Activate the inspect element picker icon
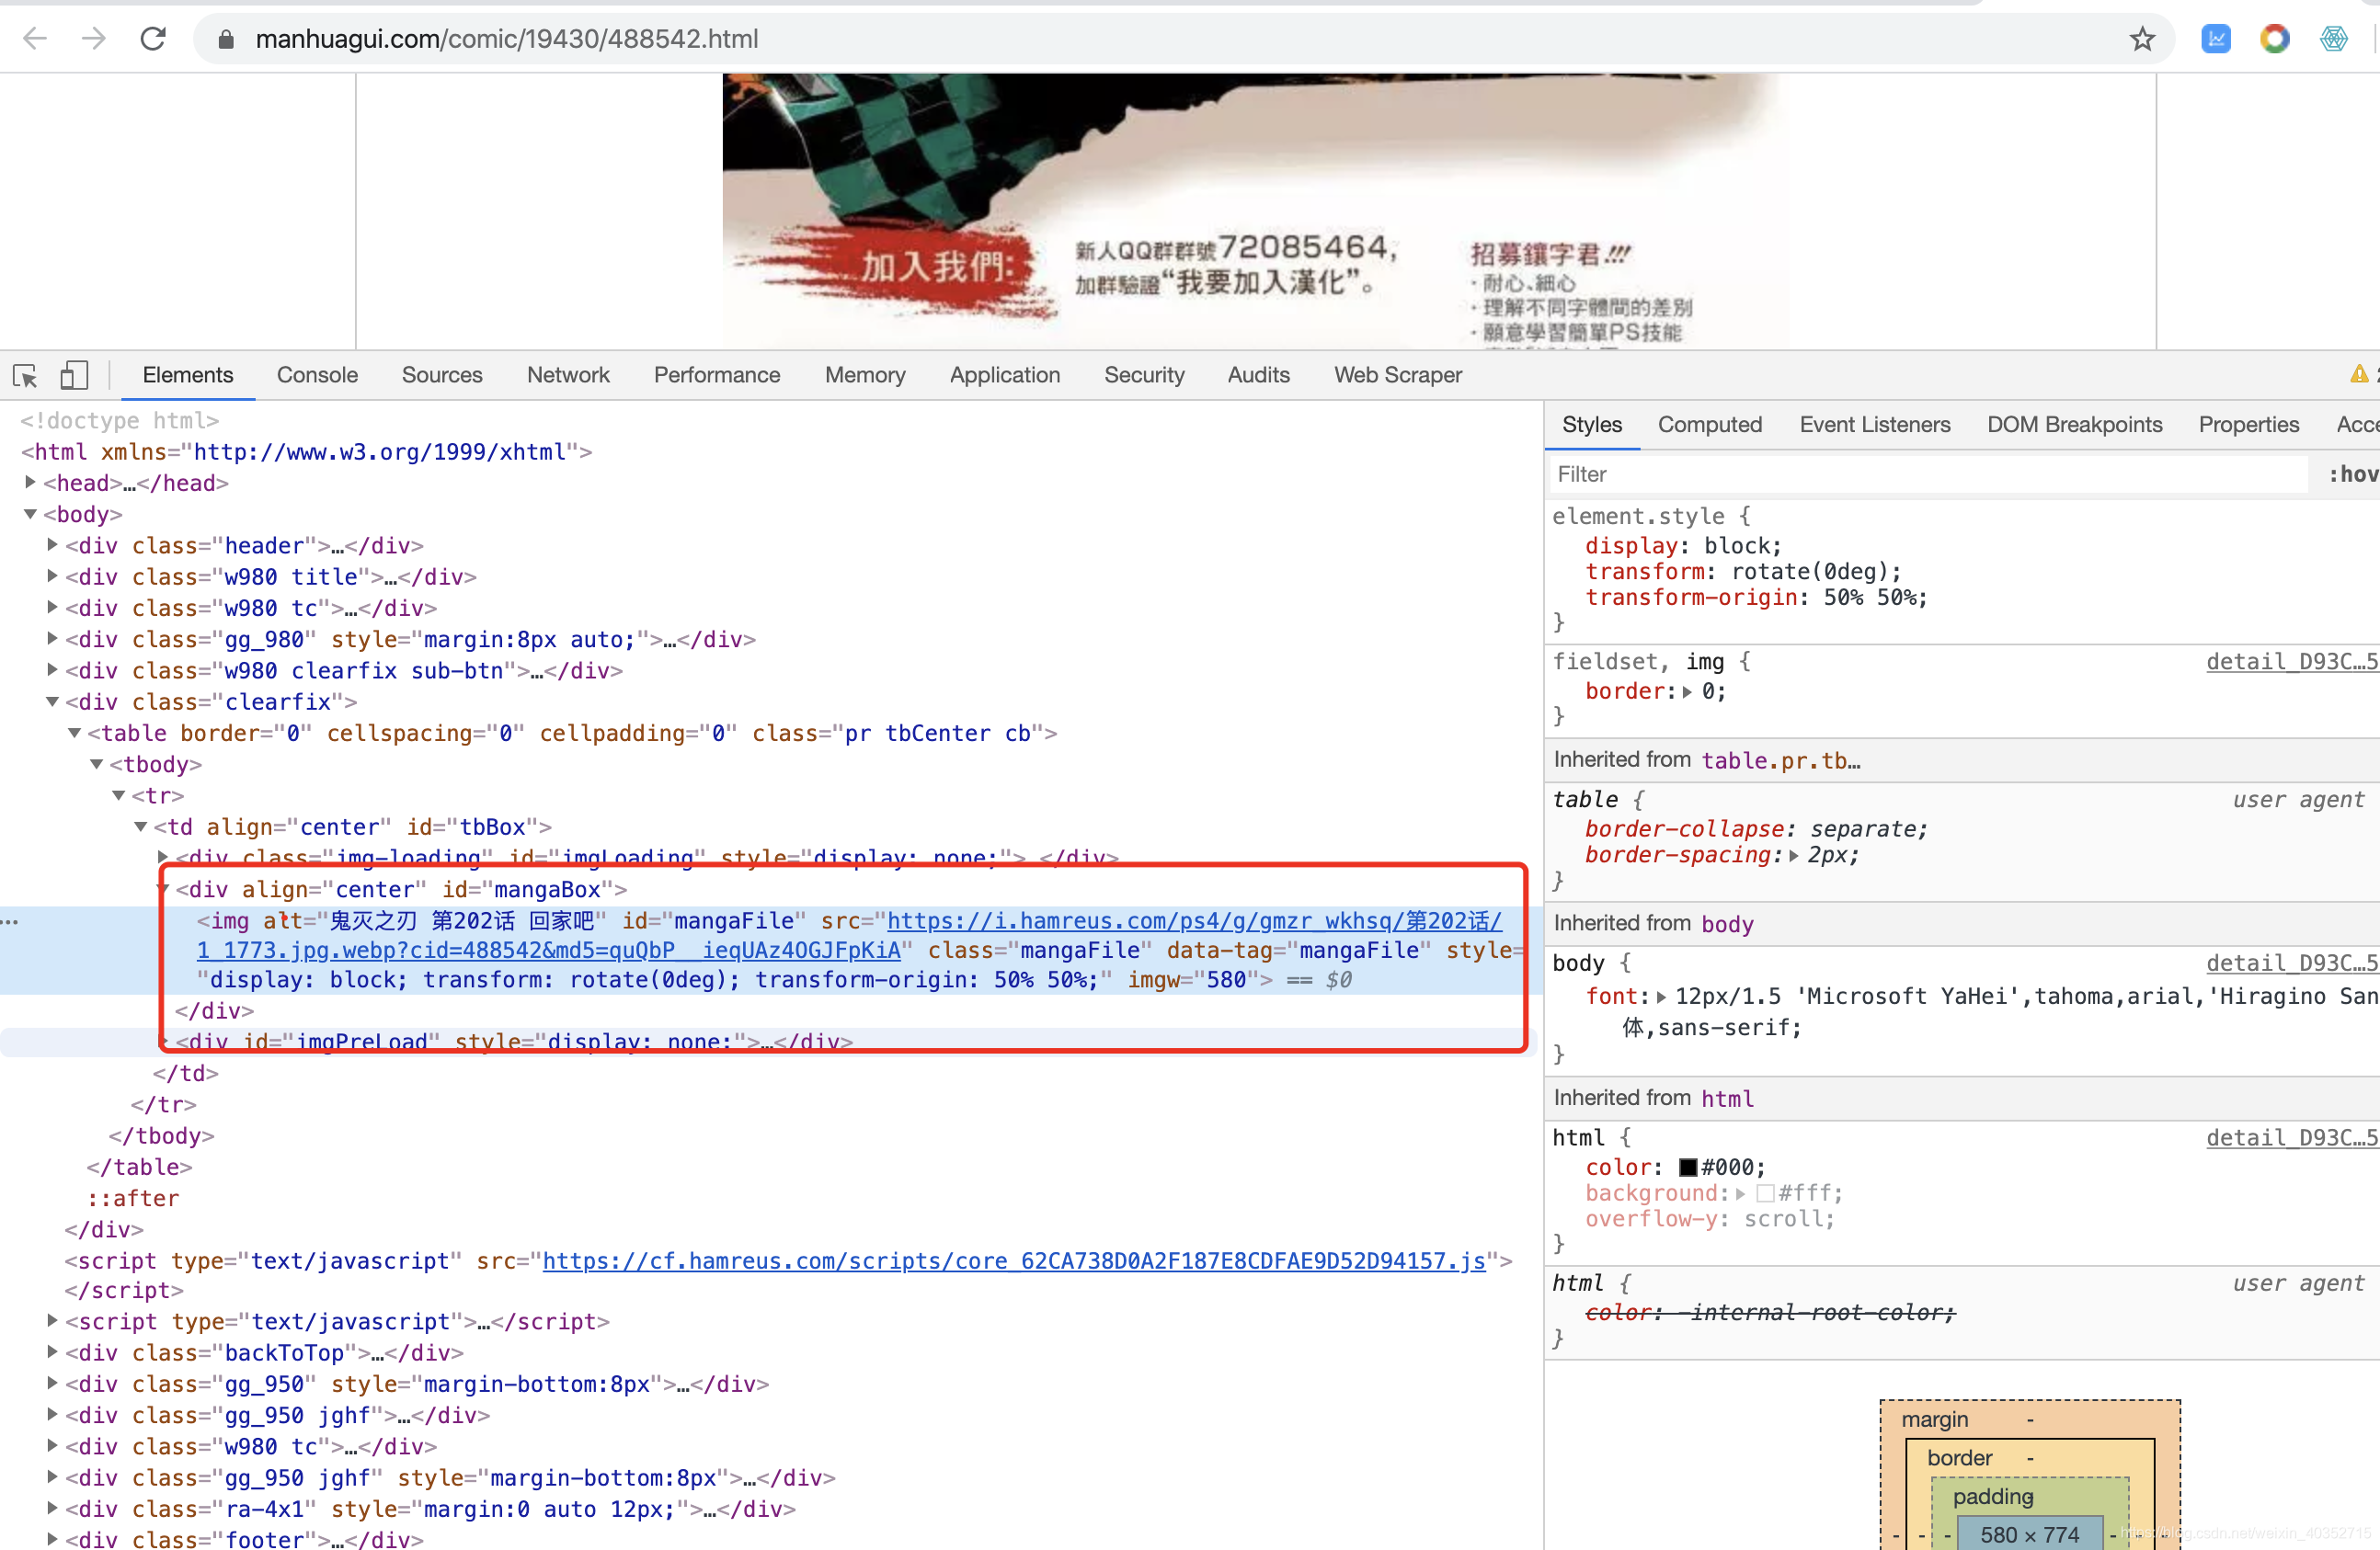 click(x=25, y=376)
